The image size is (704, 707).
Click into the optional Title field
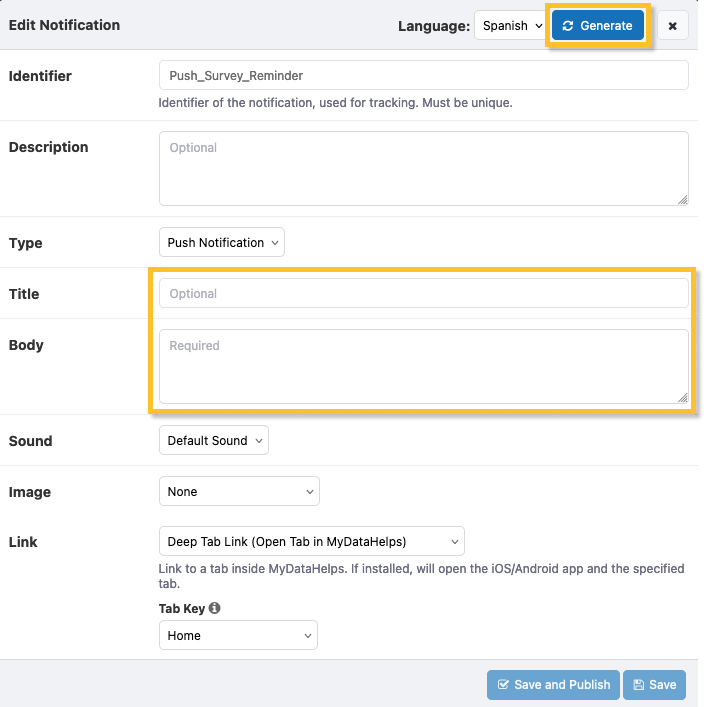pyautogui.click(x=423, y=294)
